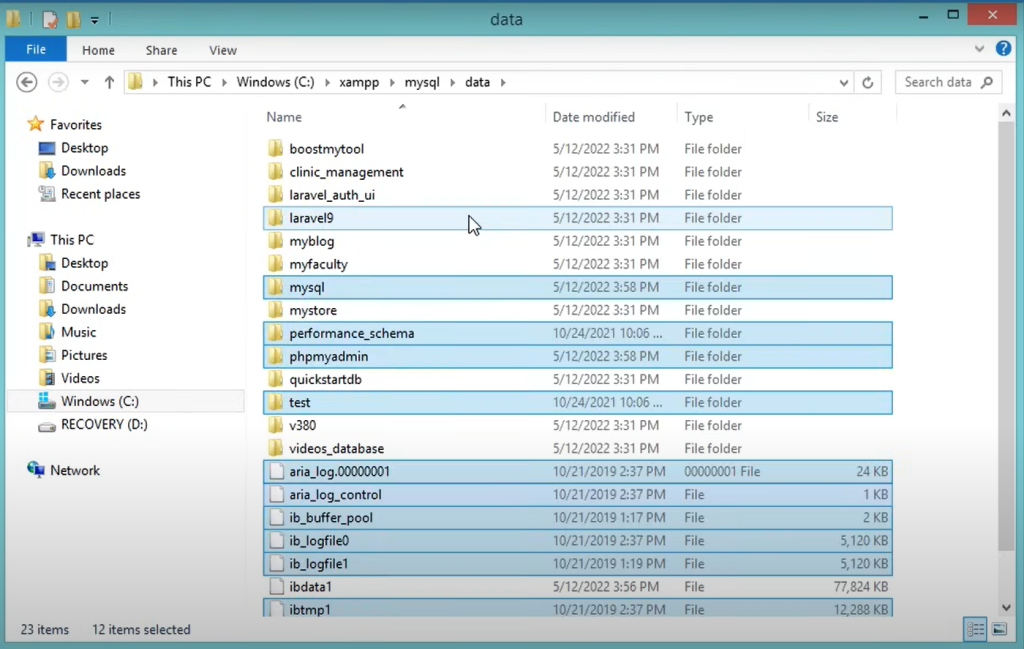This screenshot has height=649, width=1024.
Task: Open recent locations dropdown next to forward button
Action: coord(83,82)
